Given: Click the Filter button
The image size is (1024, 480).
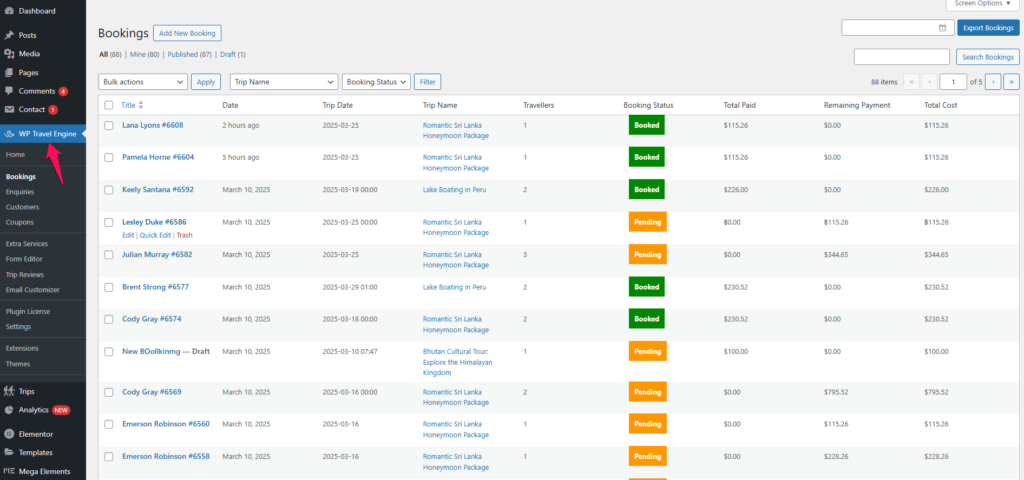Looking at the screenshot, I should coord(428,82).
